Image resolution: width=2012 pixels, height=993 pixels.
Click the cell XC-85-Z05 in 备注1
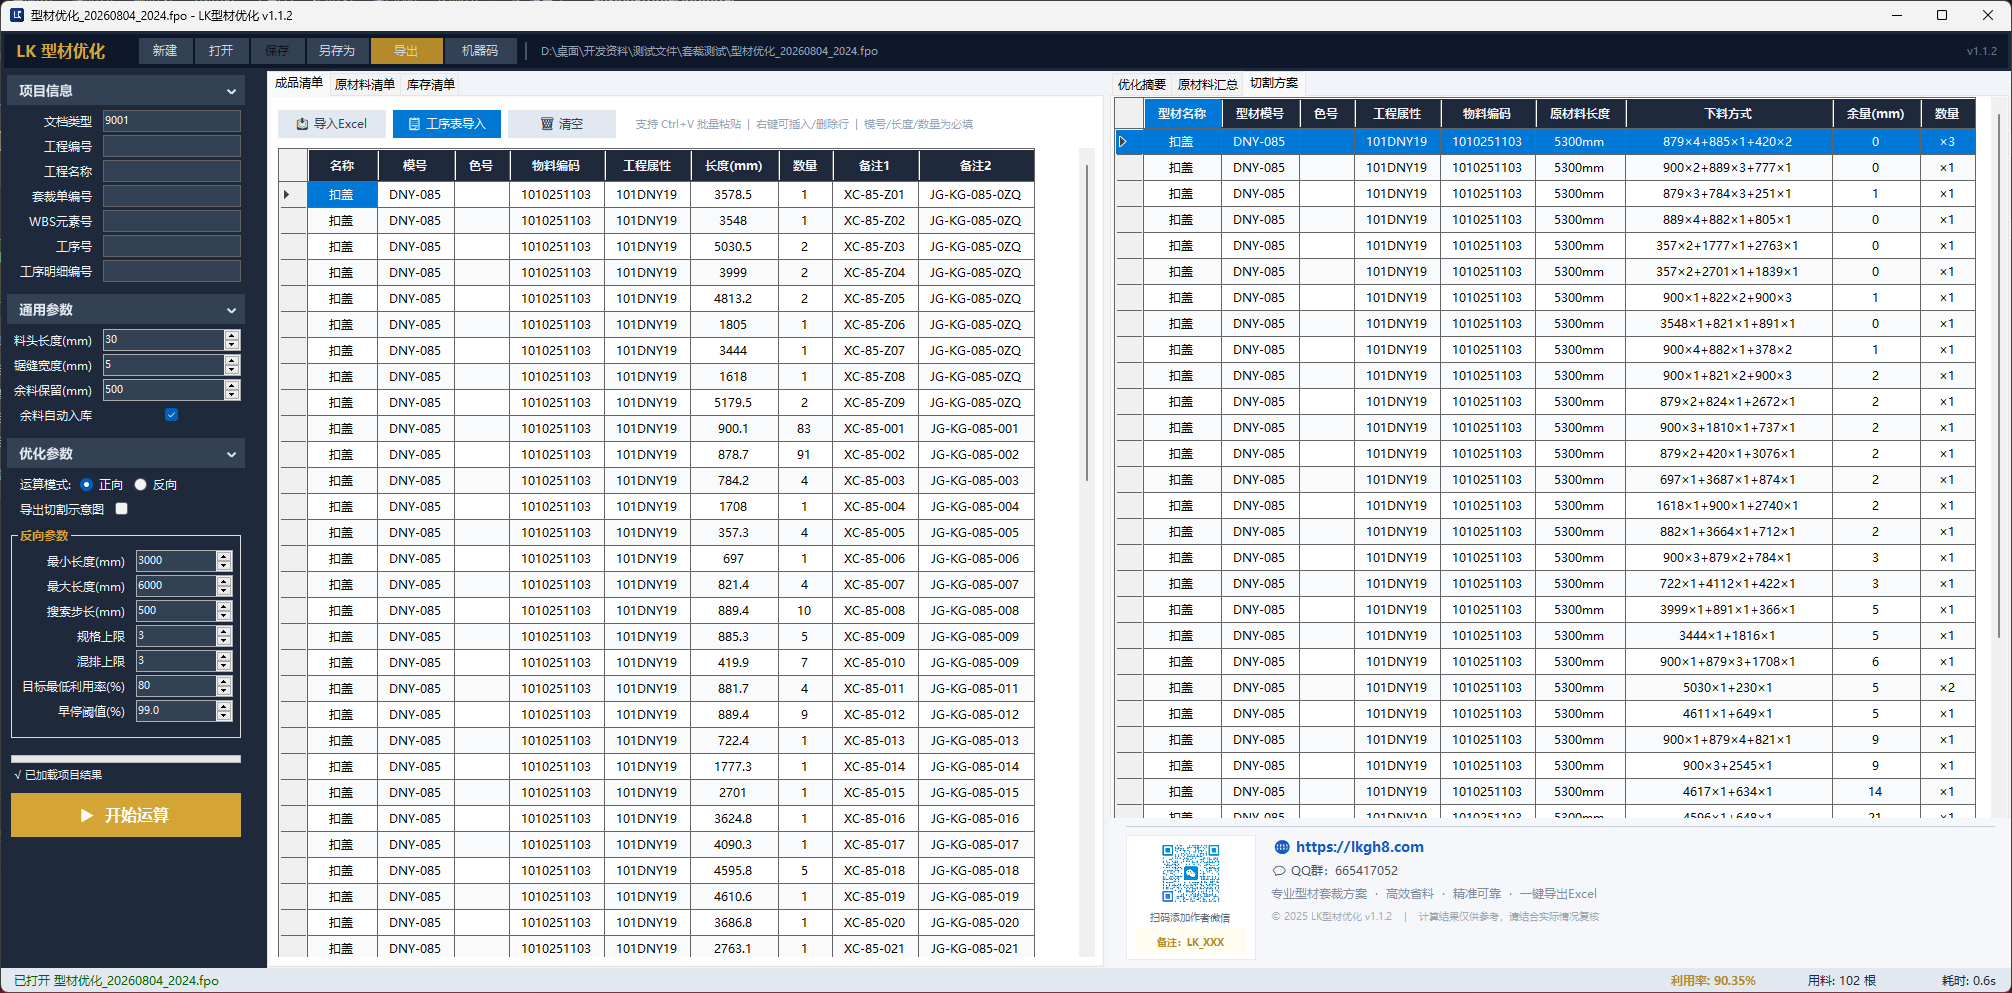[x=874, y=299]
